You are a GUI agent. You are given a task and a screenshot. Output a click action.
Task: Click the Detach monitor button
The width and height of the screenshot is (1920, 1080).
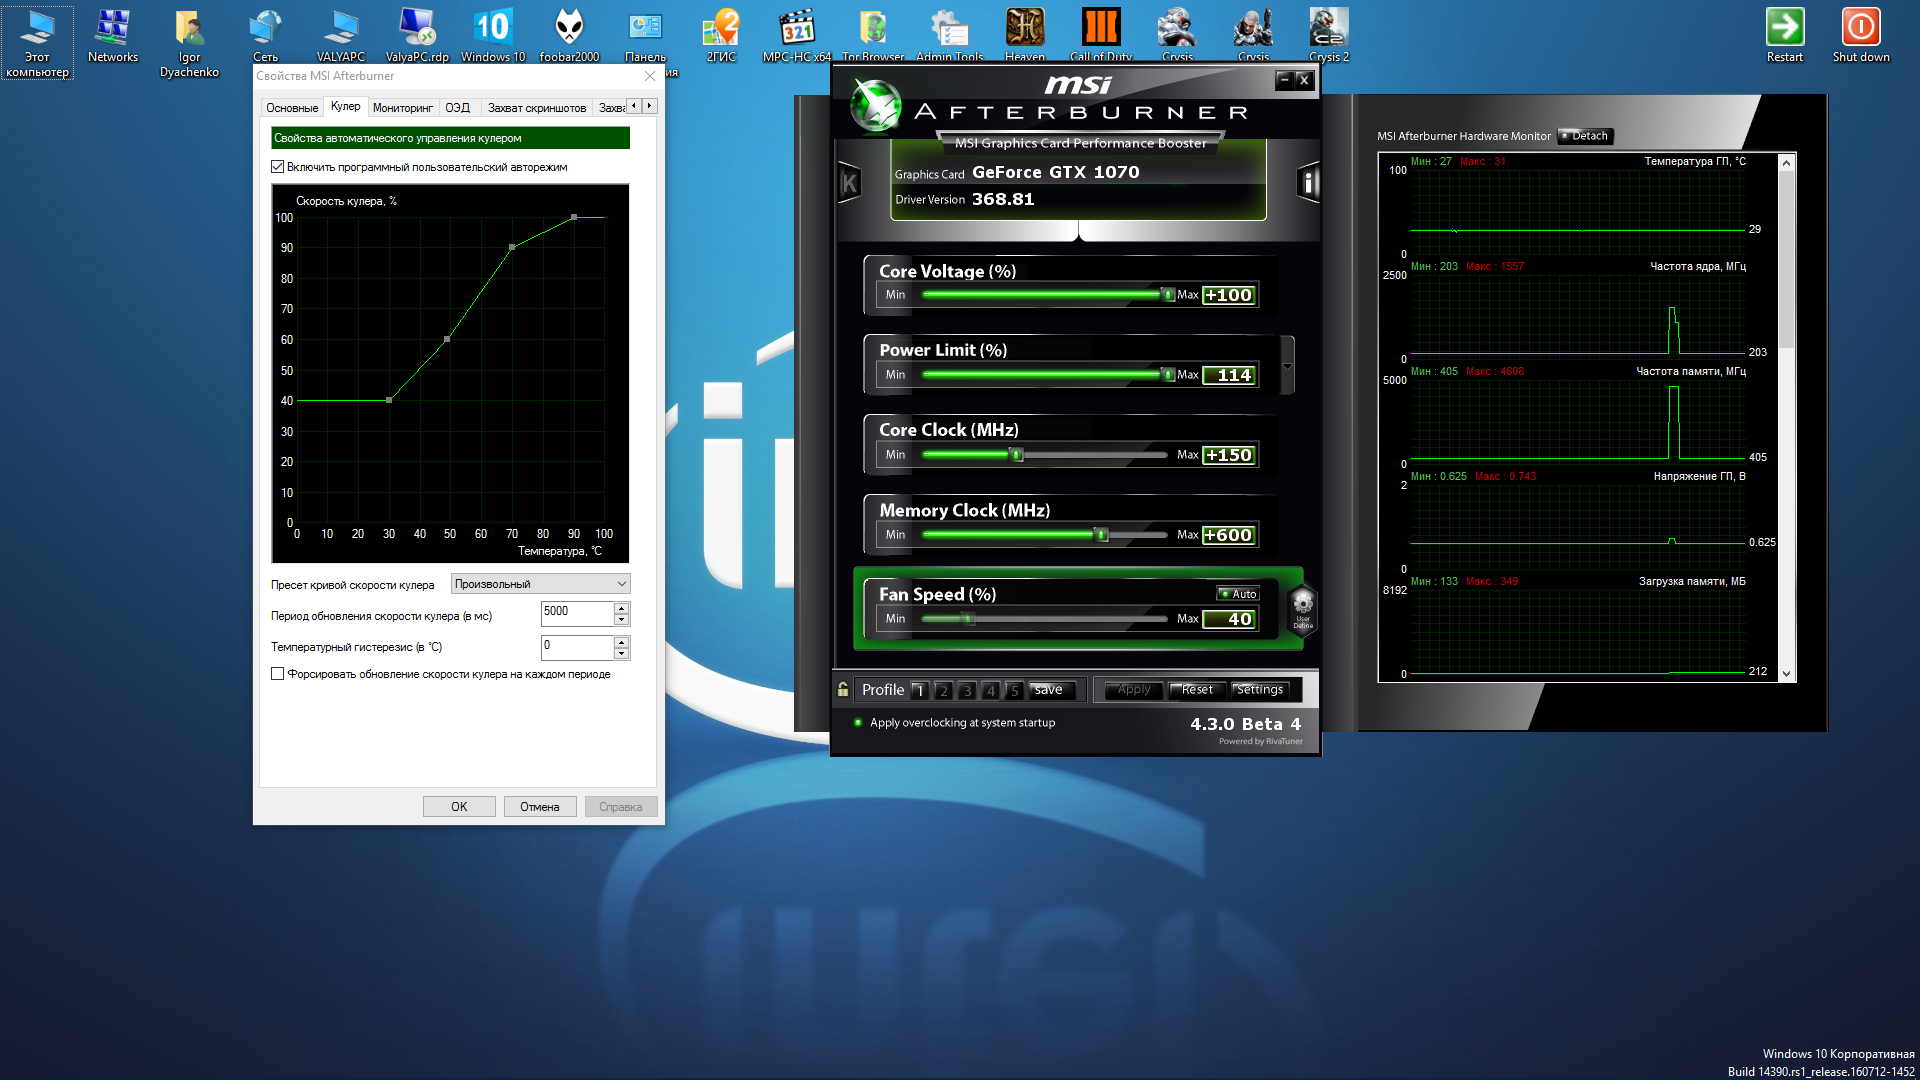click(1586, 136)
